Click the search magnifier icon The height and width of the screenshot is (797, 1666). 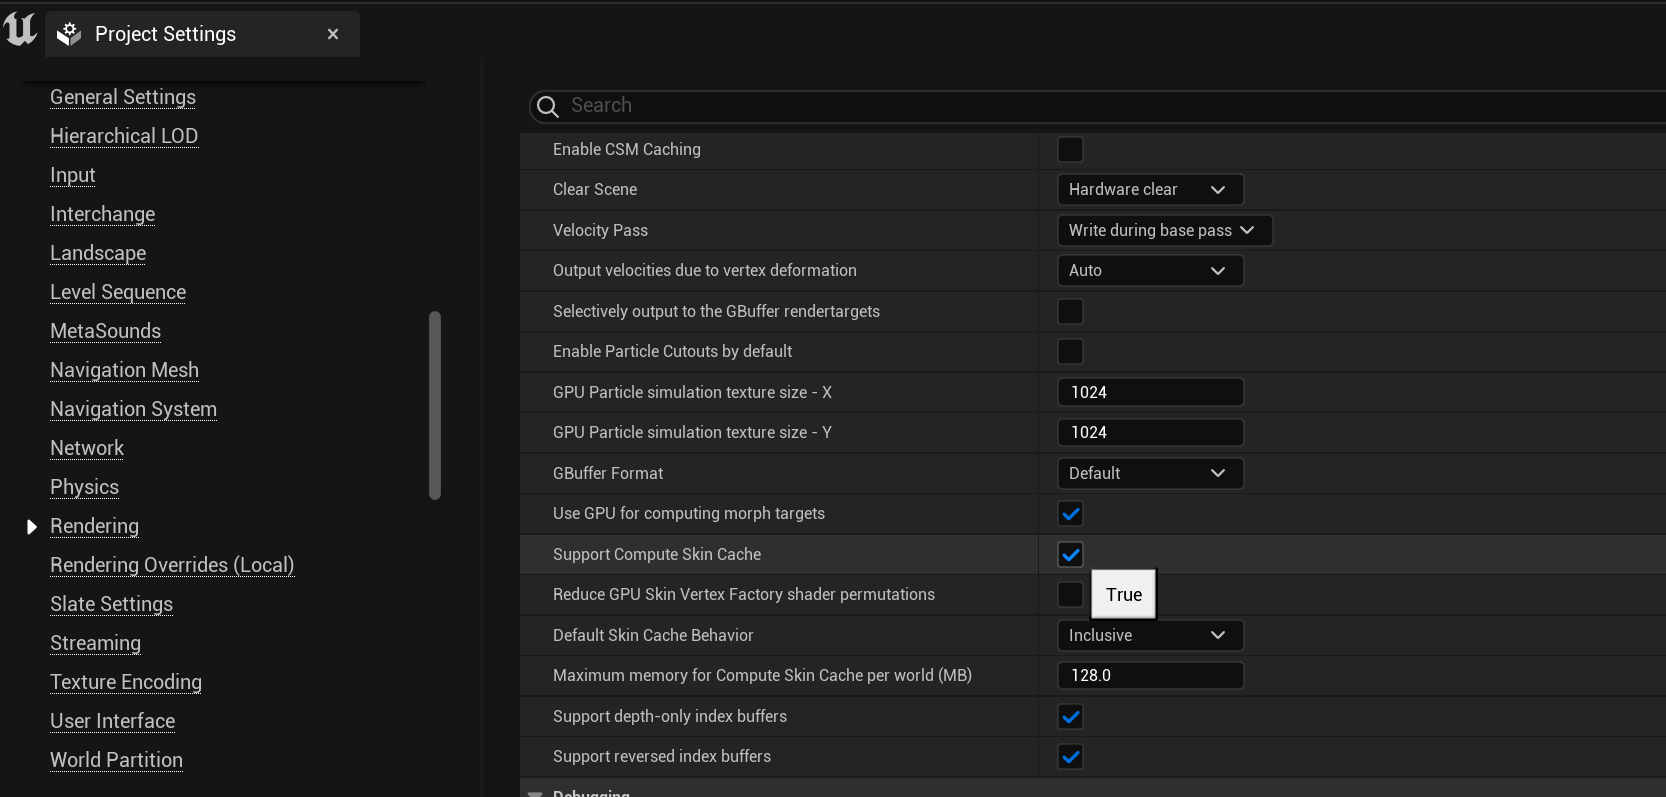click(x=547, y=106)
